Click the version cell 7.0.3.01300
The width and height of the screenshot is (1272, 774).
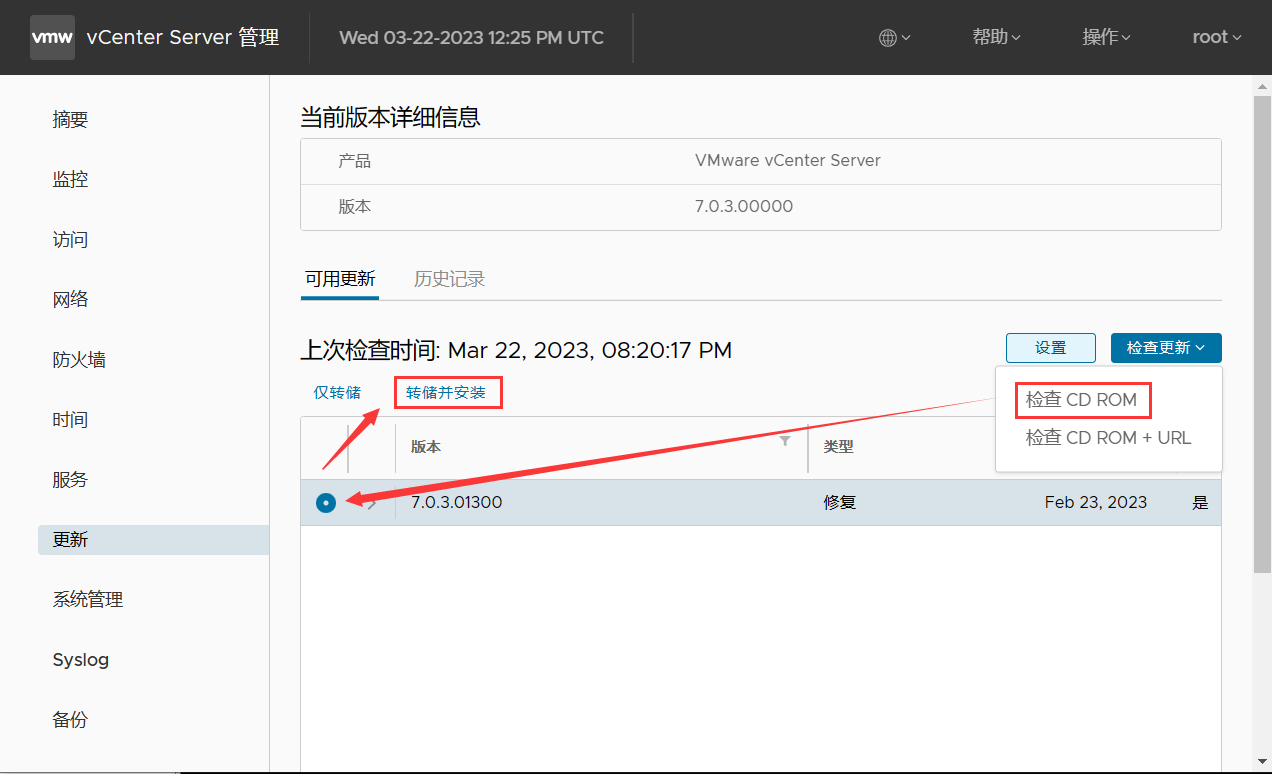click(x=457, y=502)
